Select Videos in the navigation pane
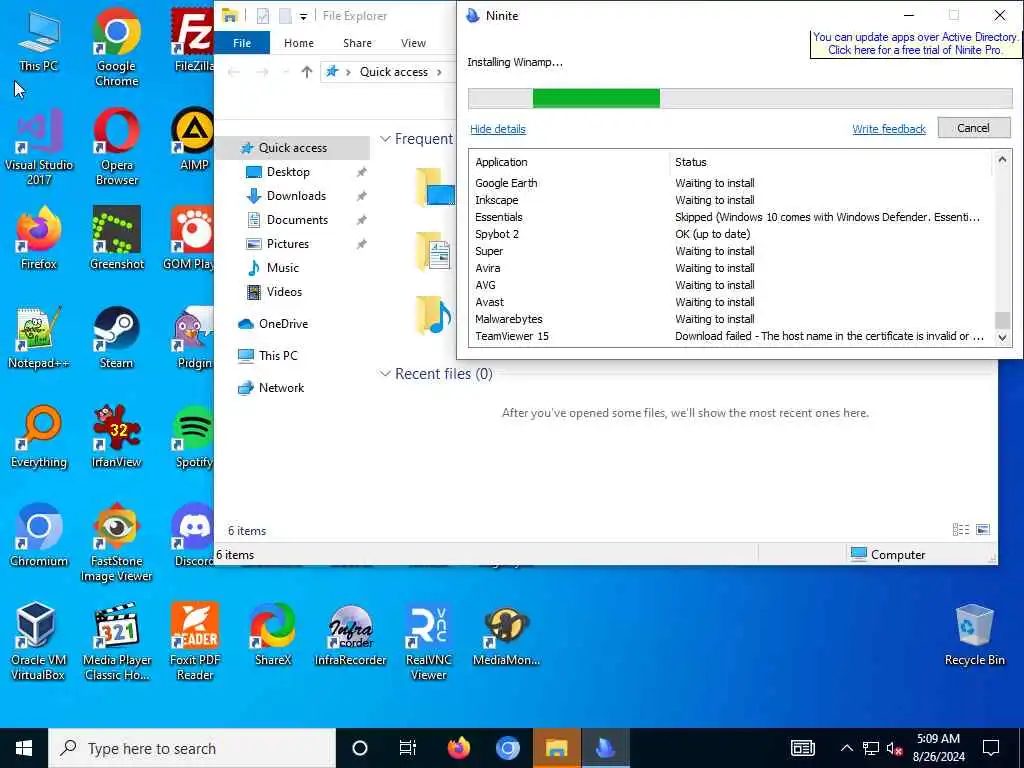 [x=284, y=292]
